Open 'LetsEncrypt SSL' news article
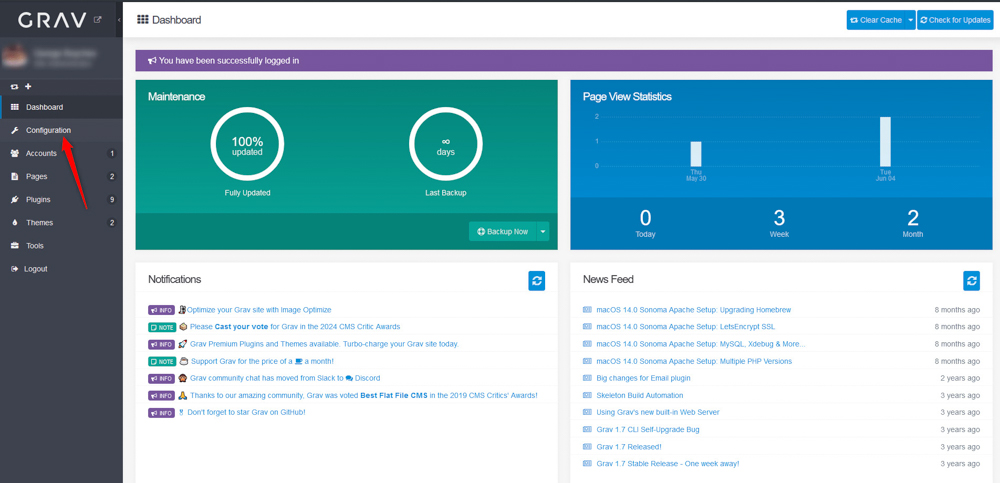Screen dimensions: 1000x483 pos(686,327)
